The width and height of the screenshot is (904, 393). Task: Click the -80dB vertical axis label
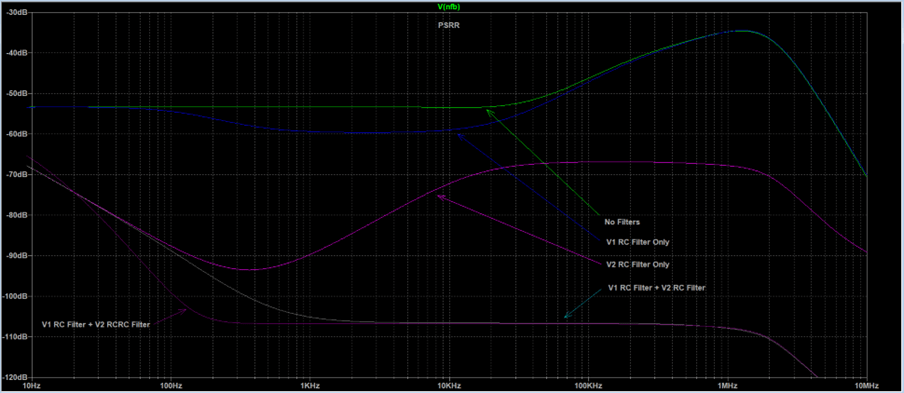click(16, 215)
